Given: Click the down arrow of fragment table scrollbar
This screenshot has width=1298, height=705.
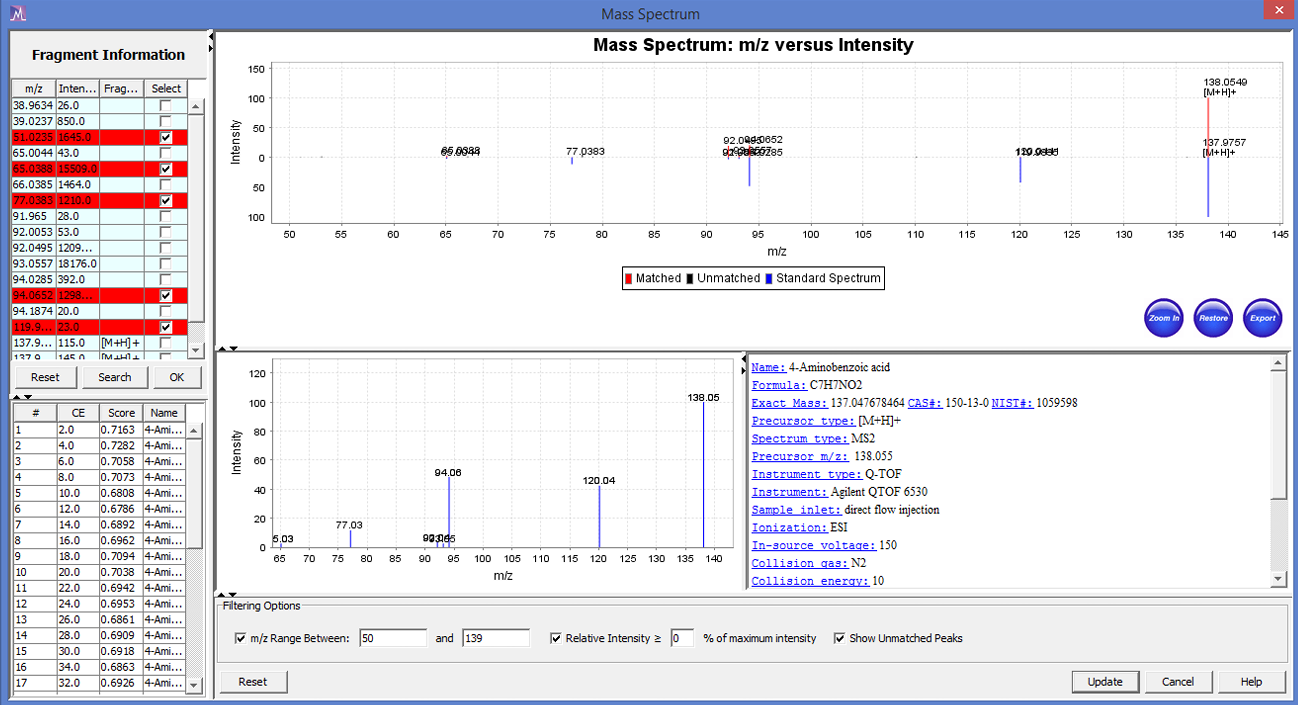Looking at the screenshot, I should click(x=196, y=350).
